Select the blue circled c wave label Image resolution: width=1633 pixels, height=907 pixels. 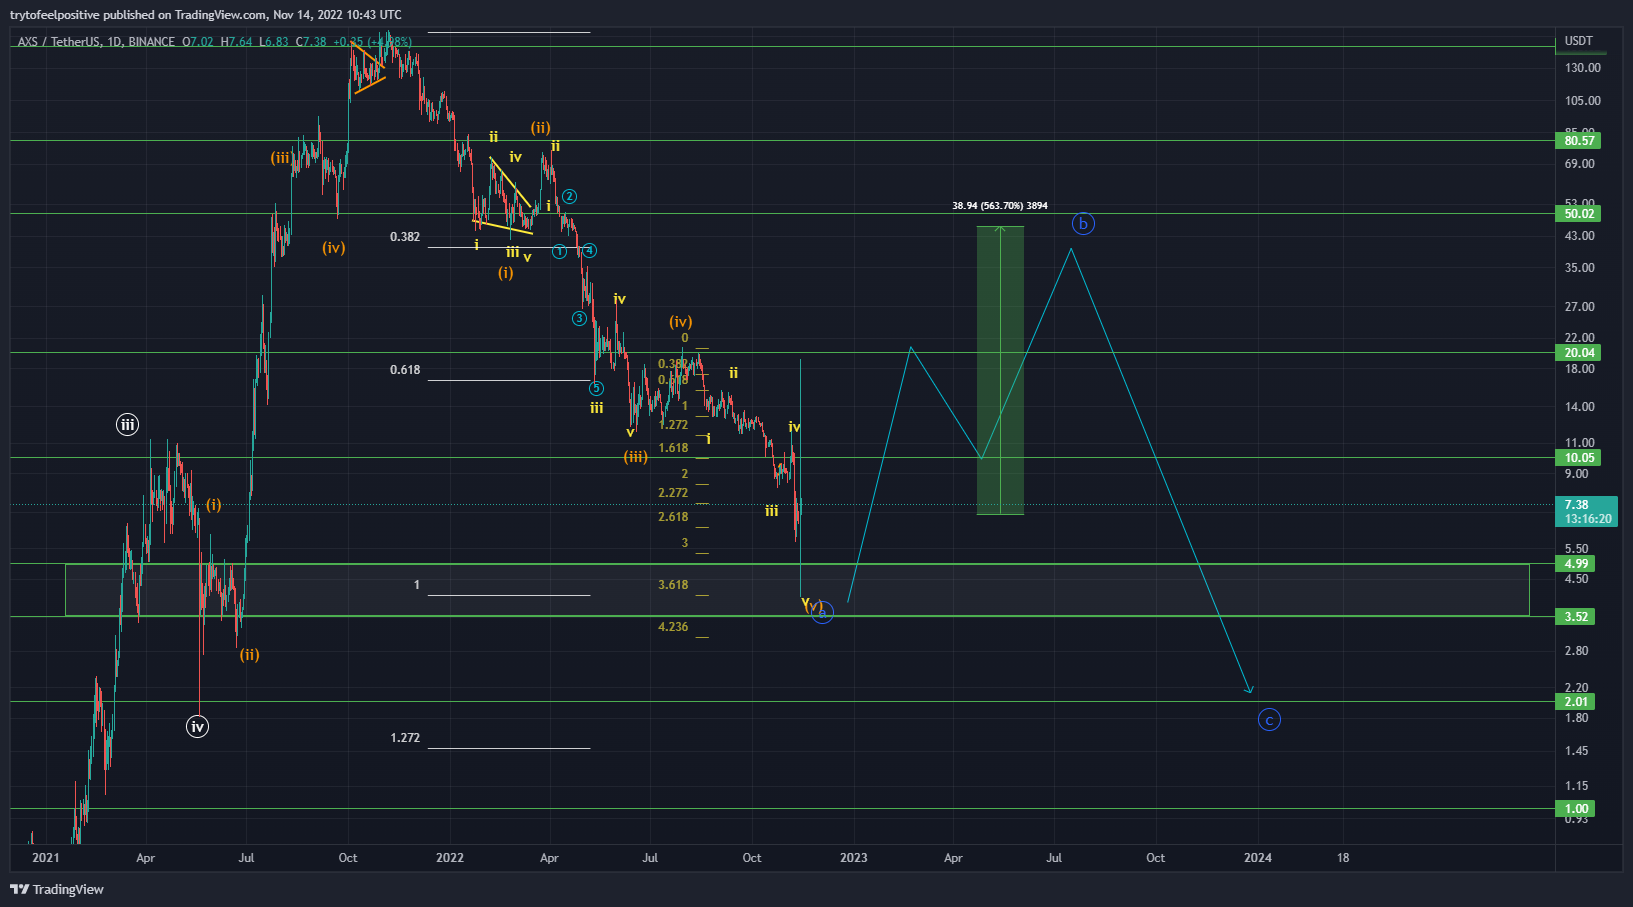pos(1269,719)
